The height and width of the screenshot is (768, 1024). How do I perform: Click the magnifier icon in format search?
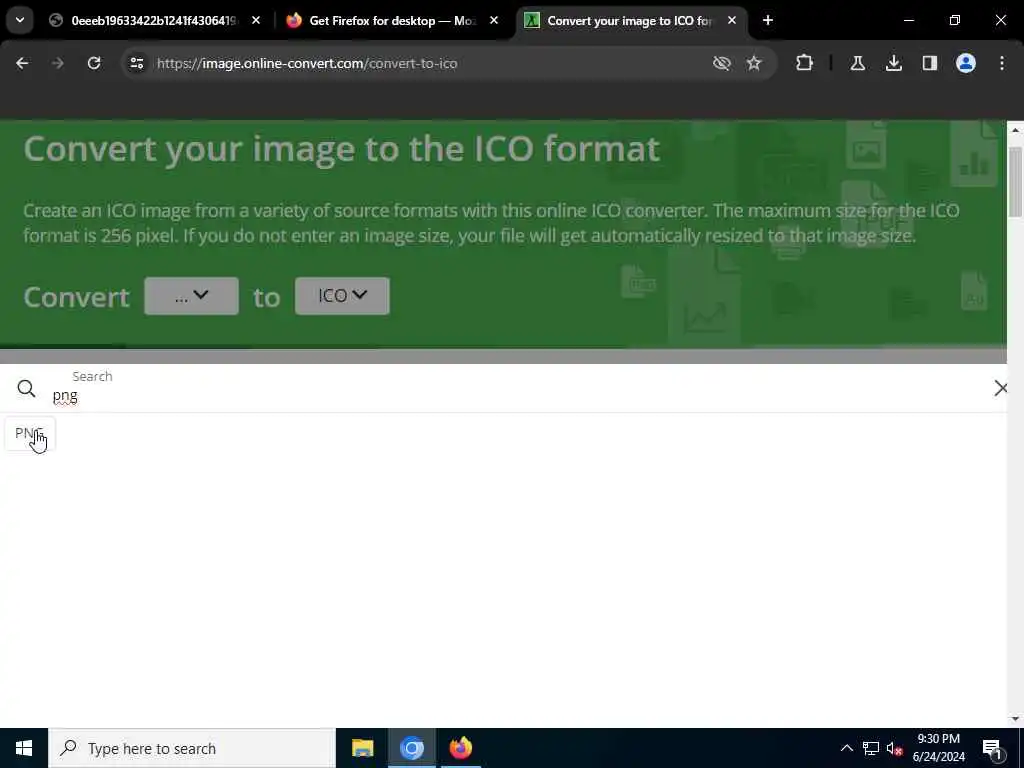pyautogui.click(x=26, y=389)
